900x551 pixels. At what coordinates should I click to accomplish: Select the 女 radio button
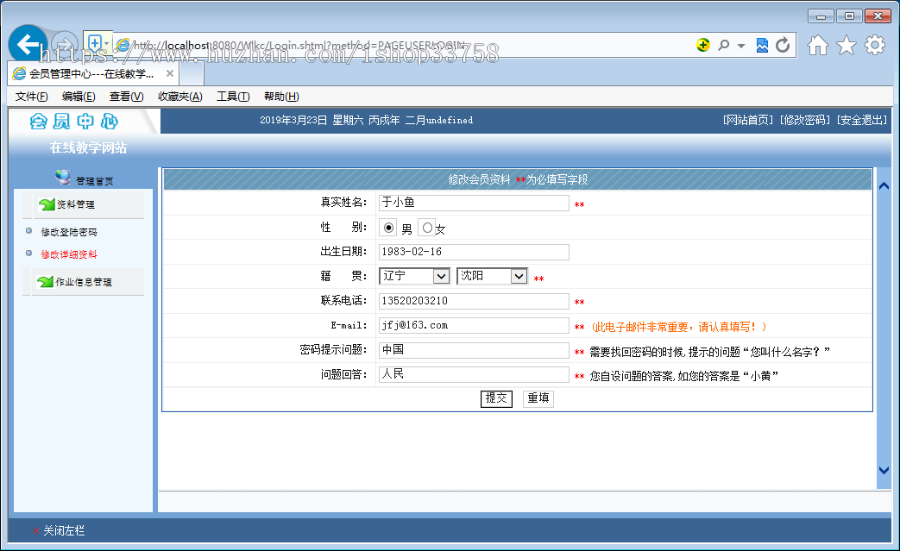pos(426,228)
